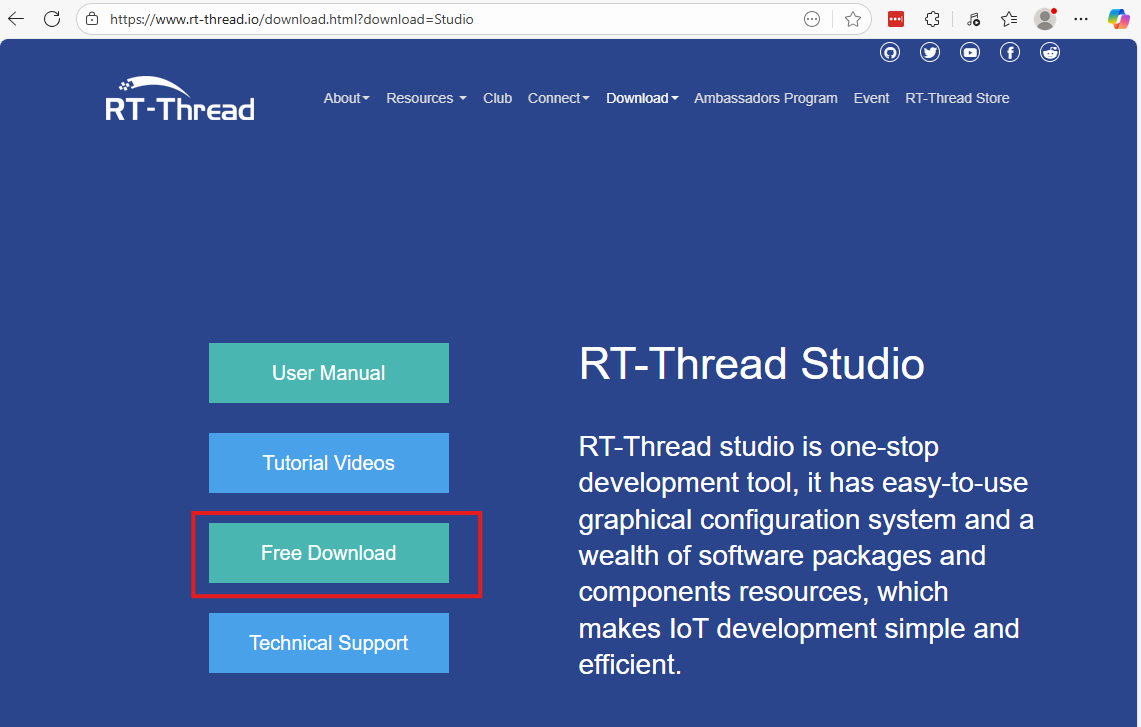Open the Facebook social icon
Image resolution: width=1141 pixels, height=727 pixels.
[x=1010, y=52]
